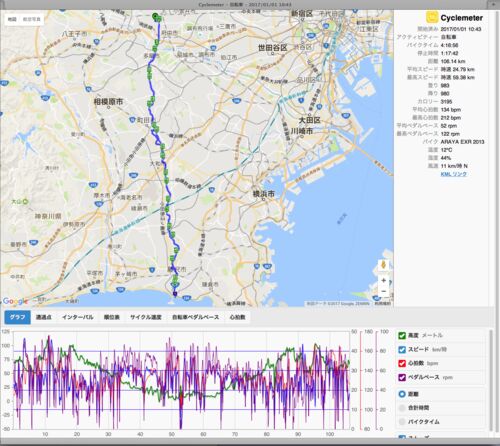Viewport: 500px width, 446px height.
Task: Click the calories value 3195
Action: click(446, 101)
